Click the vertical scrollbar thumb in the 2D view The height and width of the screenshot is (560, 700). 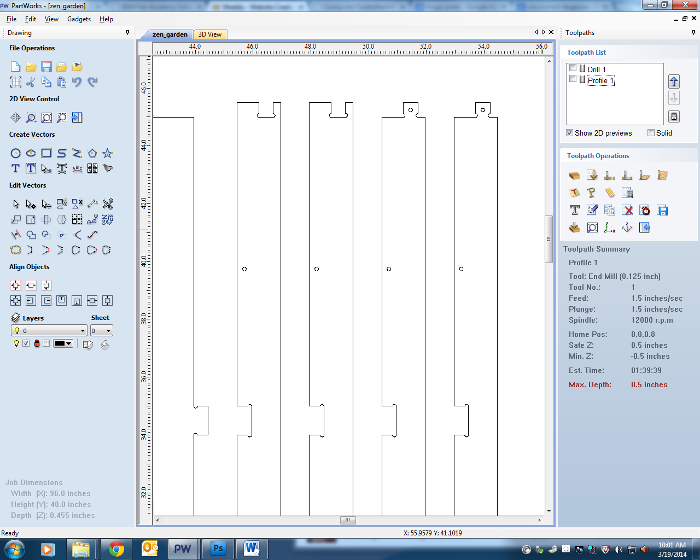(x=549, y=239)
